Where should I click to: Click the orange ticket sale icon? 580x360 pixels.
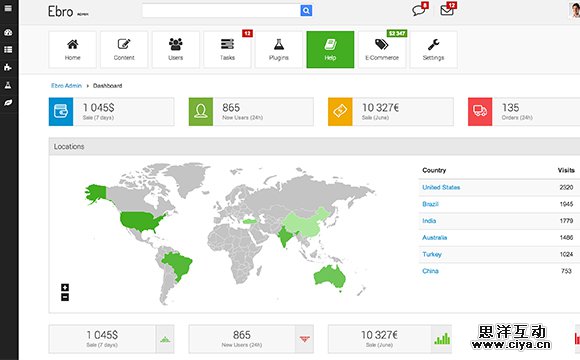point(340,112)
